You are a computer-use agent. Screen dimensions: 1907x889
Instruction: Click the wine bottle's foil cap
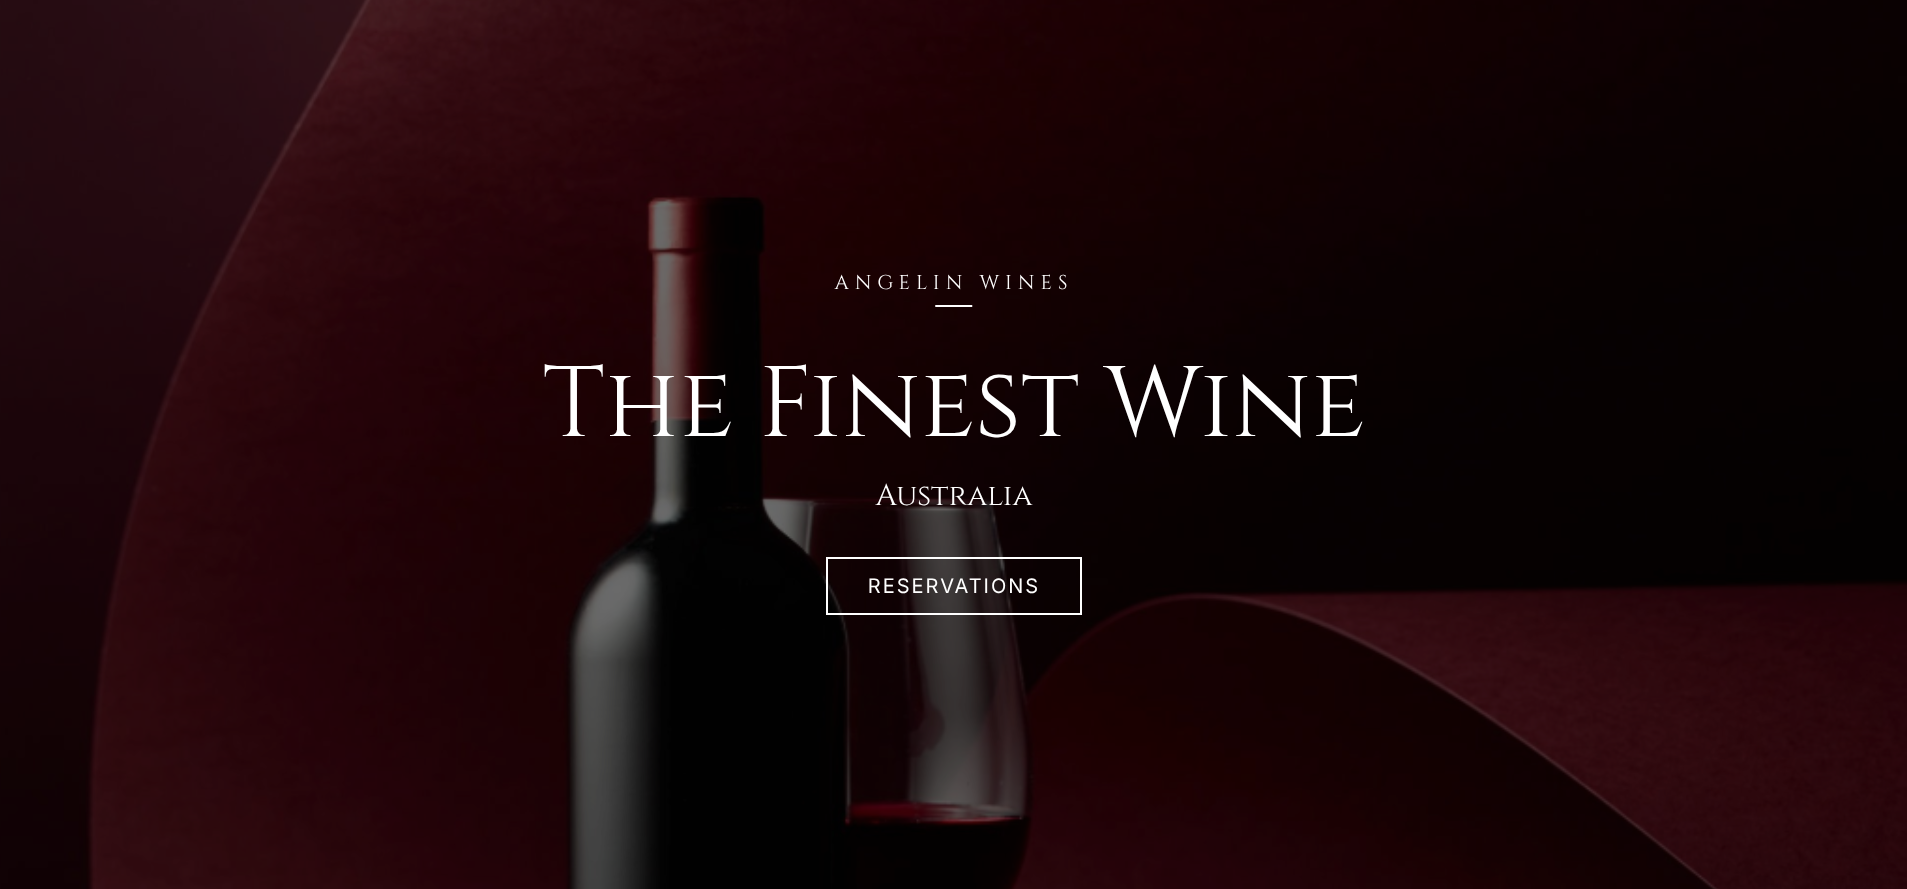click(705, 225)
